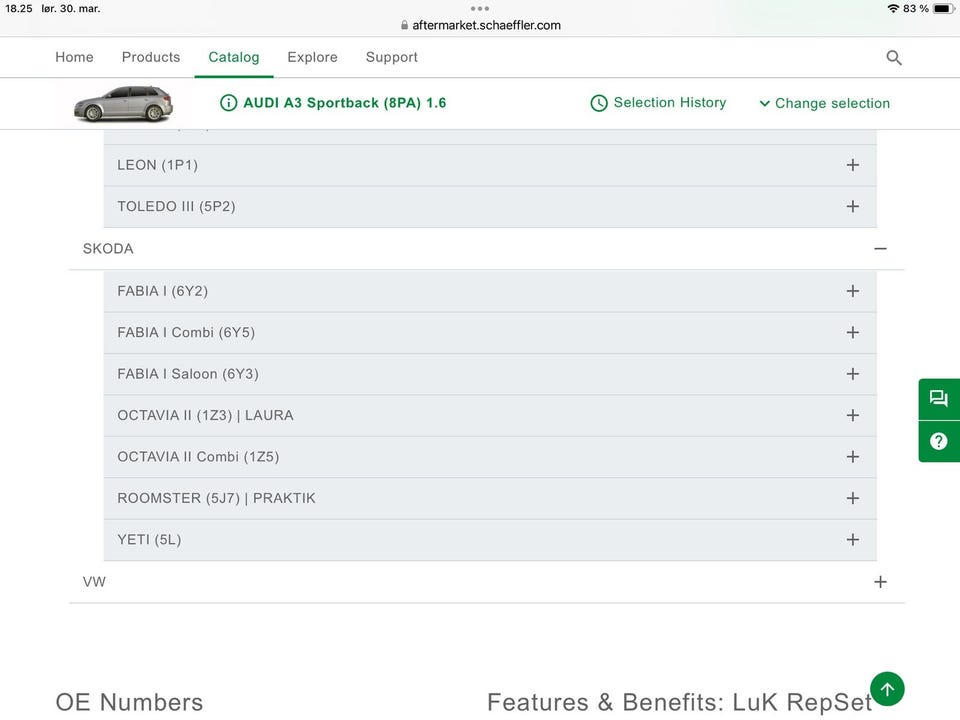
Task: Click the LEON (1P1) row text
Action: tap(157, 165)
